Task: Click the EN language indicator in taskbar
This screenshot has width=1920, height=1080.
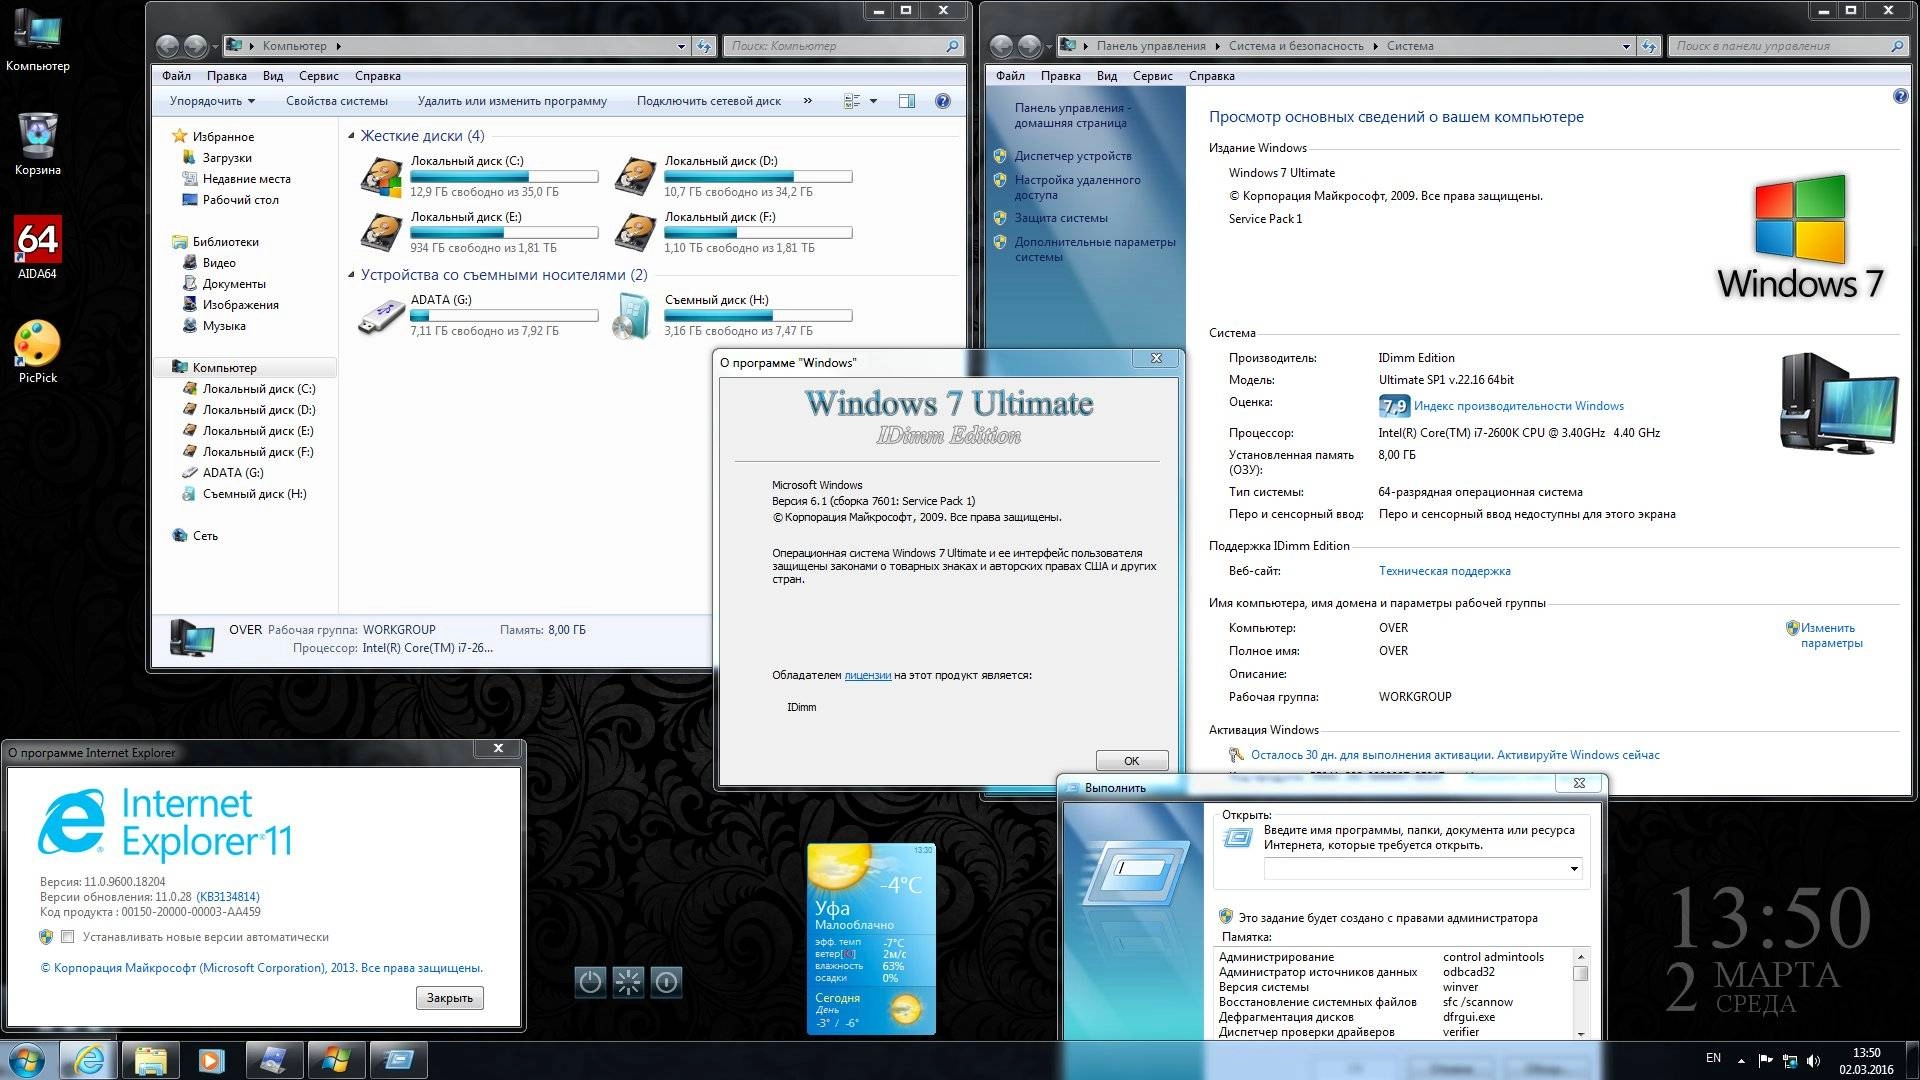Action: (x=1713, y=1058)
